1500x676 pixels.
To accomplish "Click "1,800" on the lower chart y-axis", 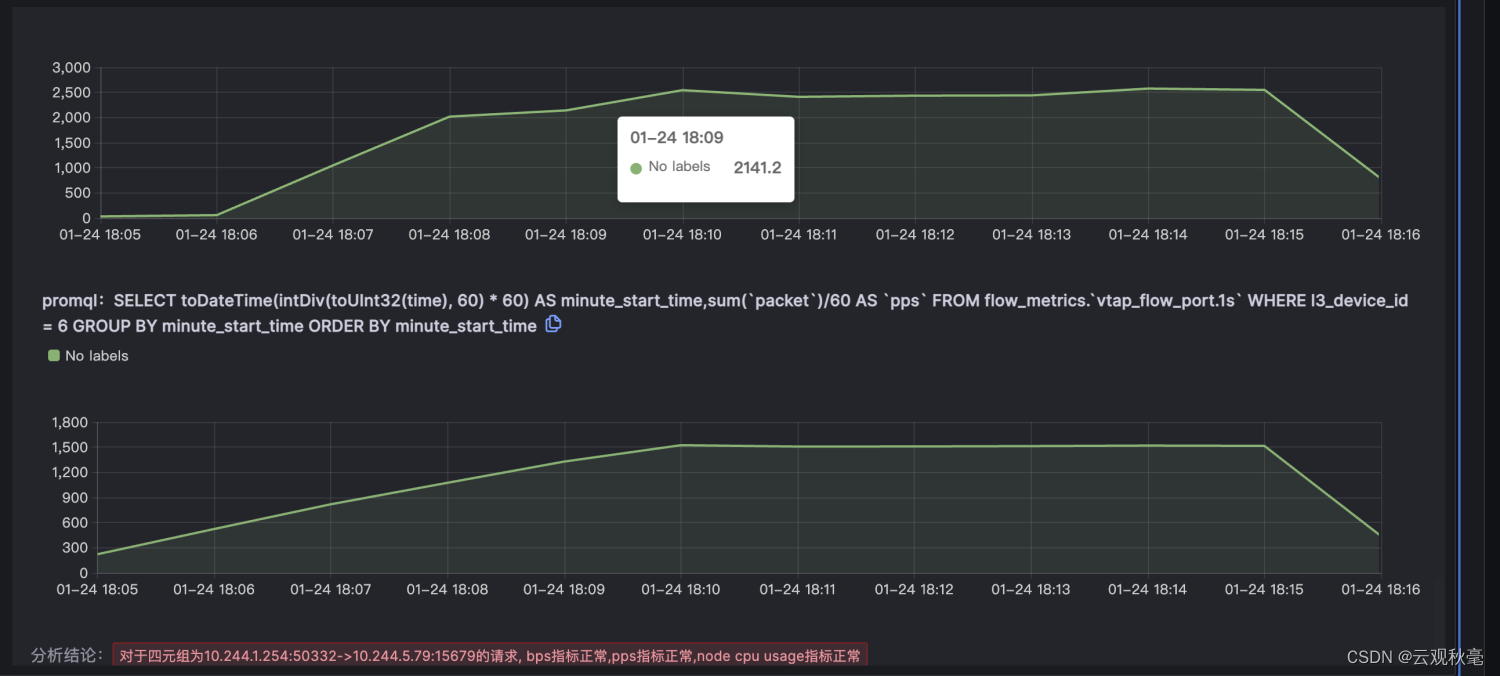I will pyautogui.click(x=71, y=422).
